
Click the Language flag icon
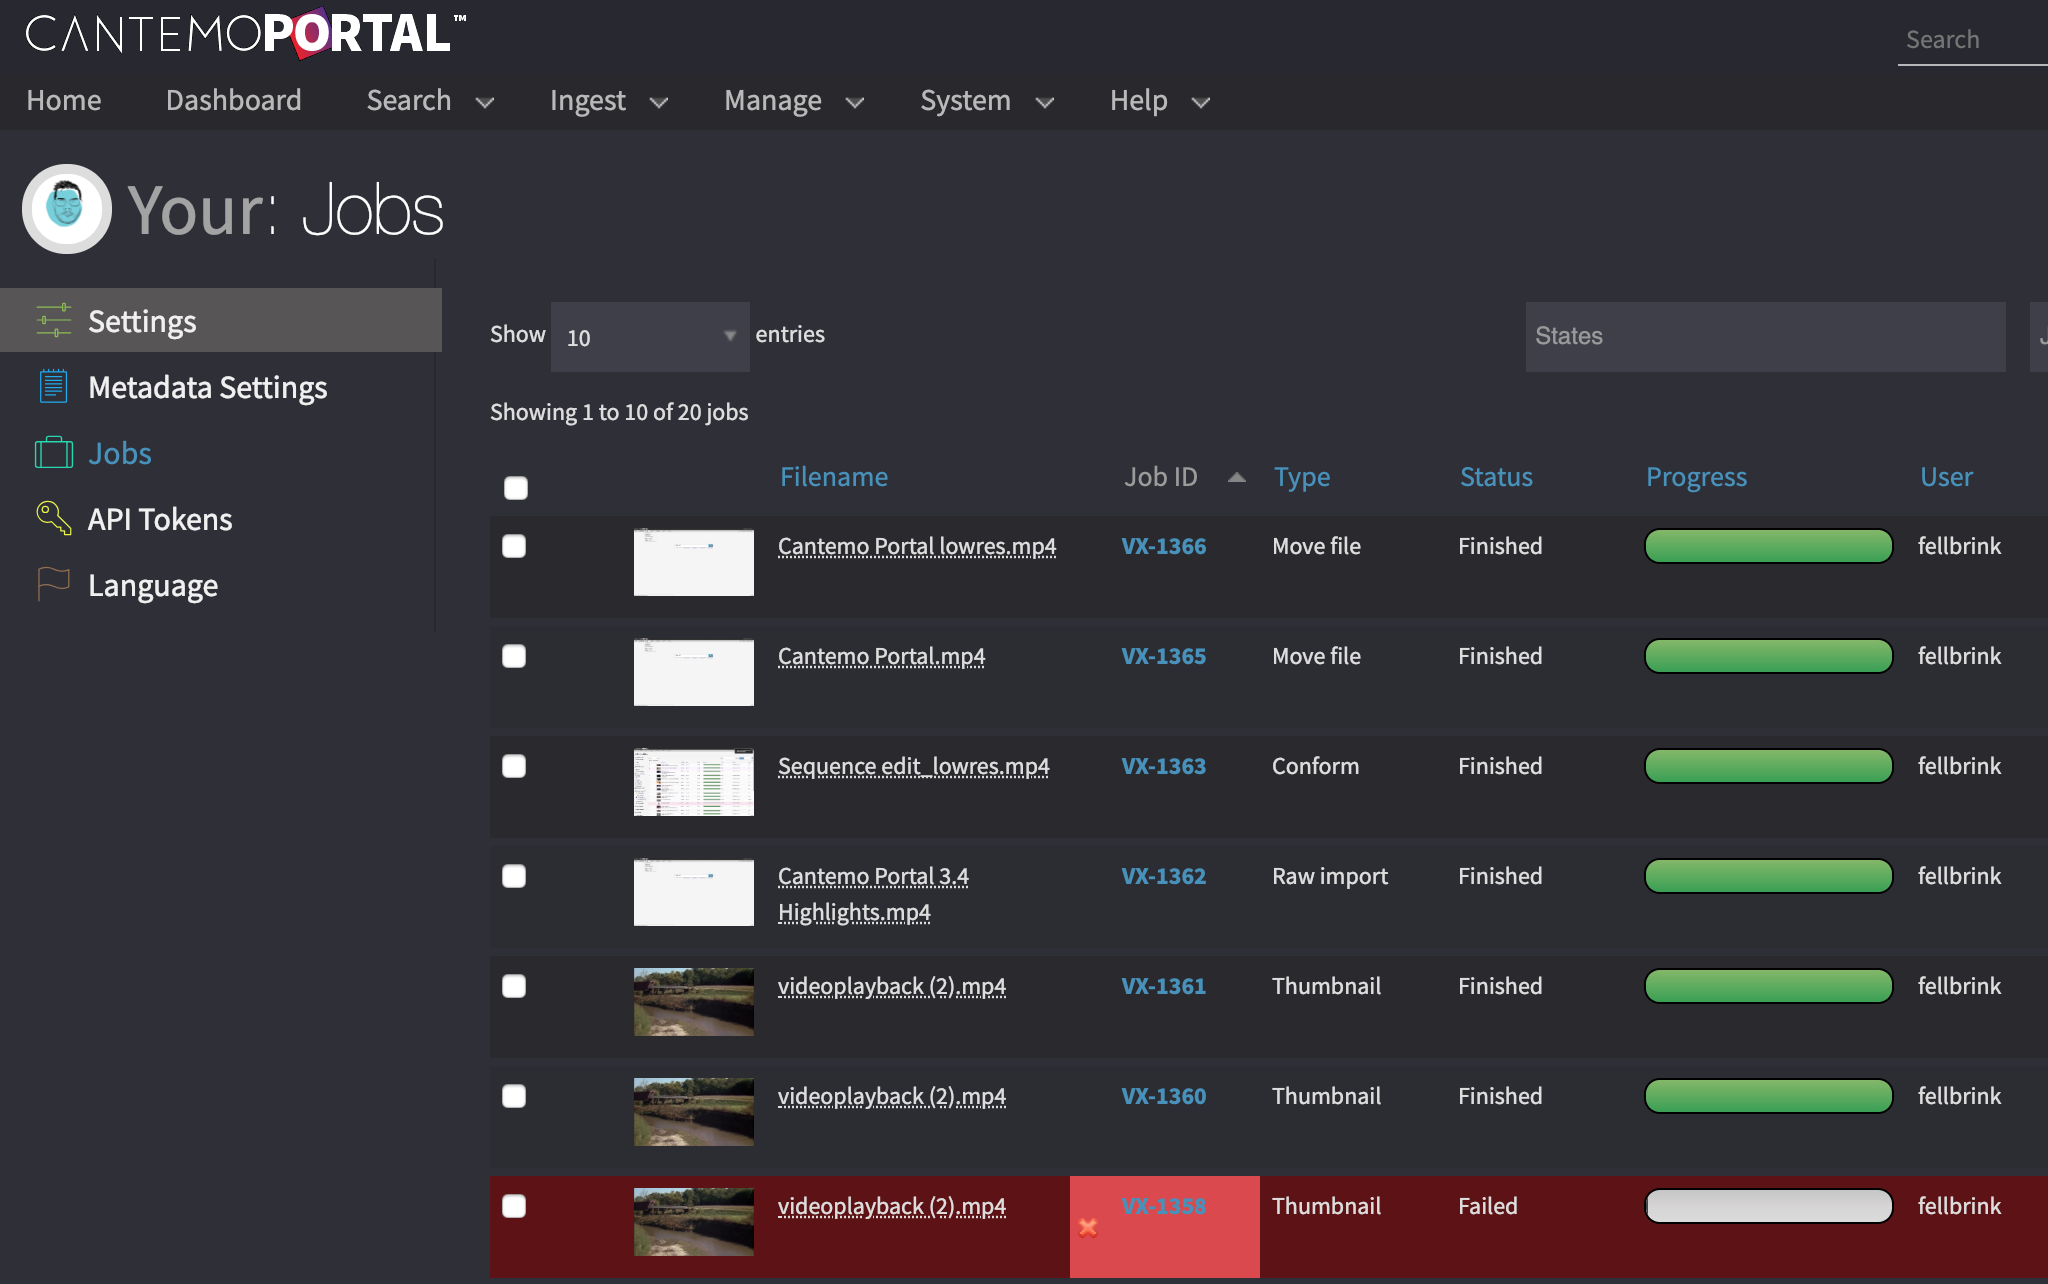[53, 584]
